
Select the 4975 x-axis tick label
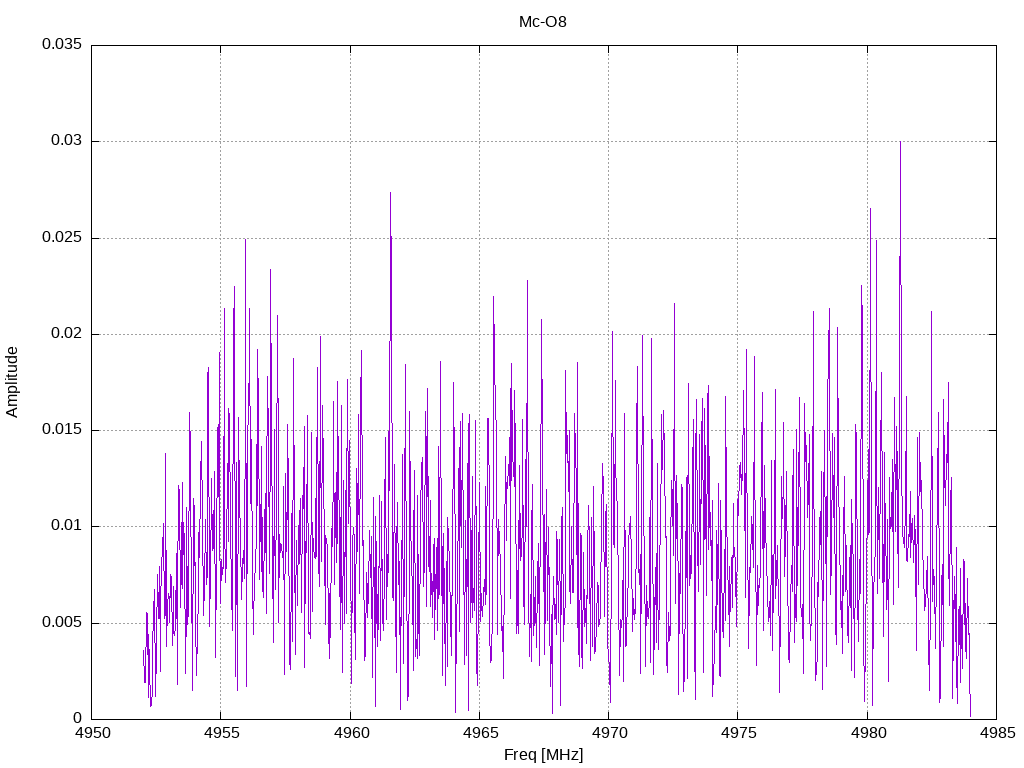(738, 734)
